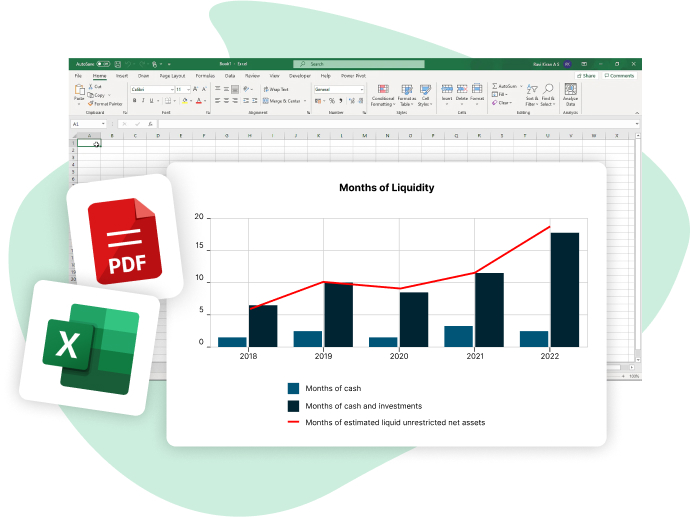690x517 pixels.
Task: Open the Sort & Filter tool
Action: [x=532, y=93]
